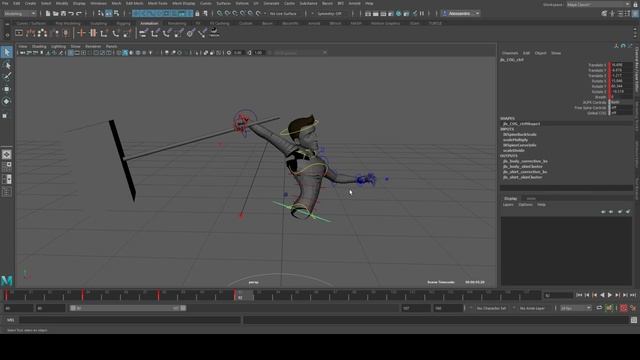Click the IPR render teal icon

coord(399,13)
